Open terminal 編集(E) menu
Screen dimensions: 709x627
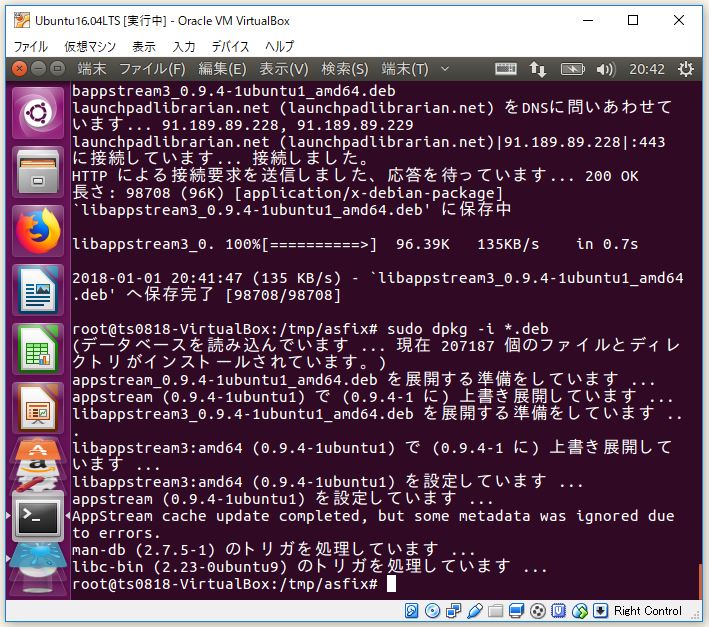tap(222, 69)
